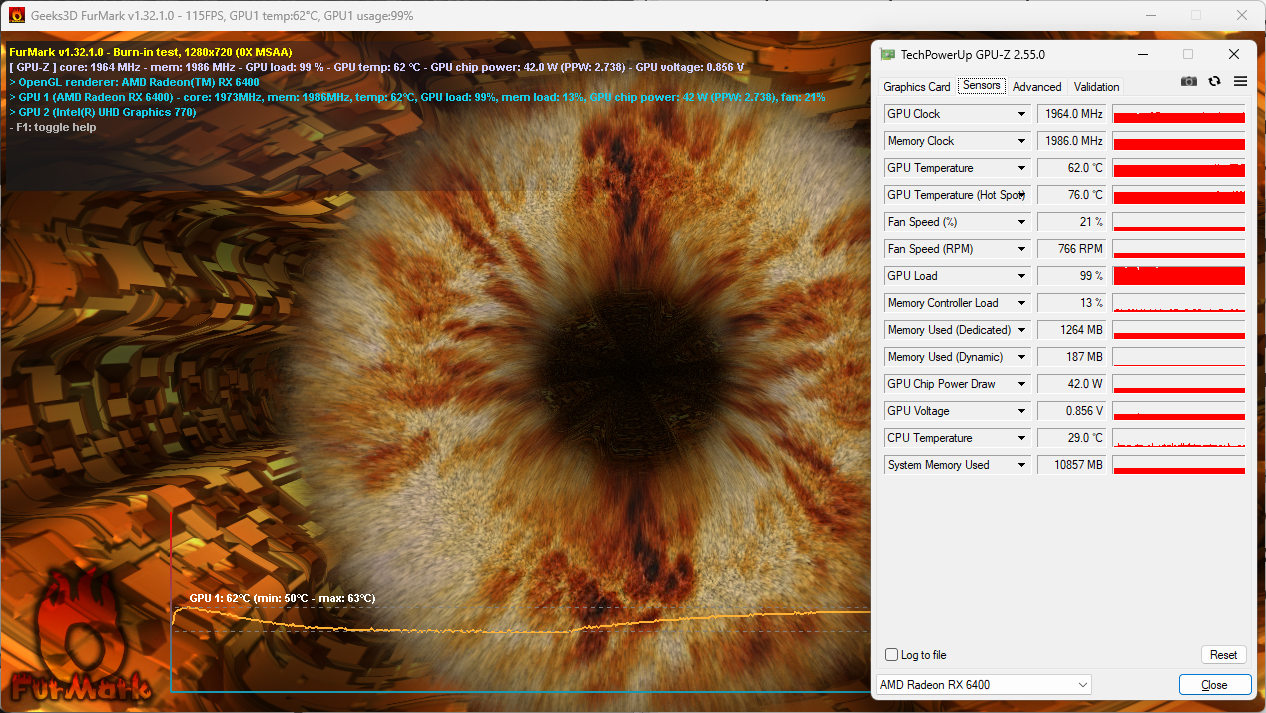This screenshot has height=713, width=1266.
Task: Click the 76.0 °C Hot Spot value
Action: pyautogui.click(x=1072, y=195)
